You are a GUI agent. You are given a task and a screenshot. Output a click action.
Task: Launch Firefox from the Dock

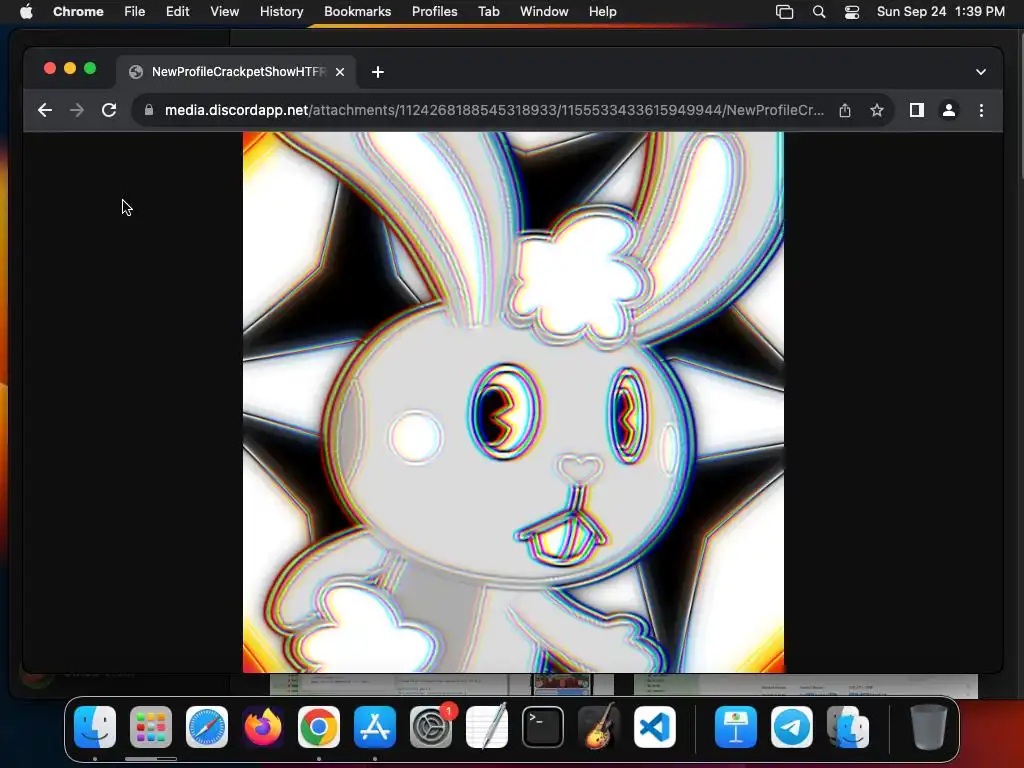click(263, 727)
